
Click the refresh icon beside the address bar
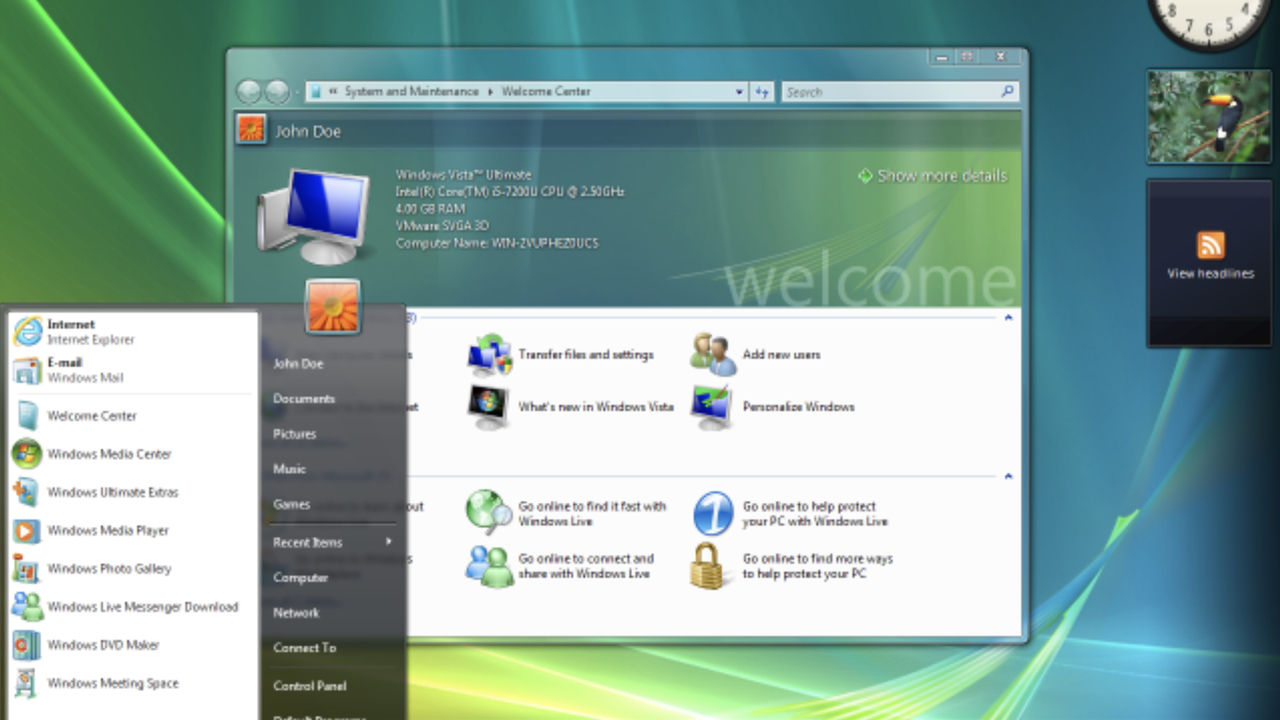point(762,91)
